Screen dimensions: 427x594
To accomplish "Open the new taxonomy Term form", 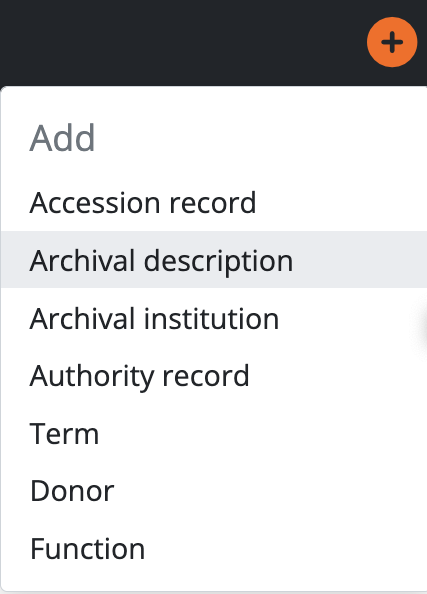I will (214, 433).
